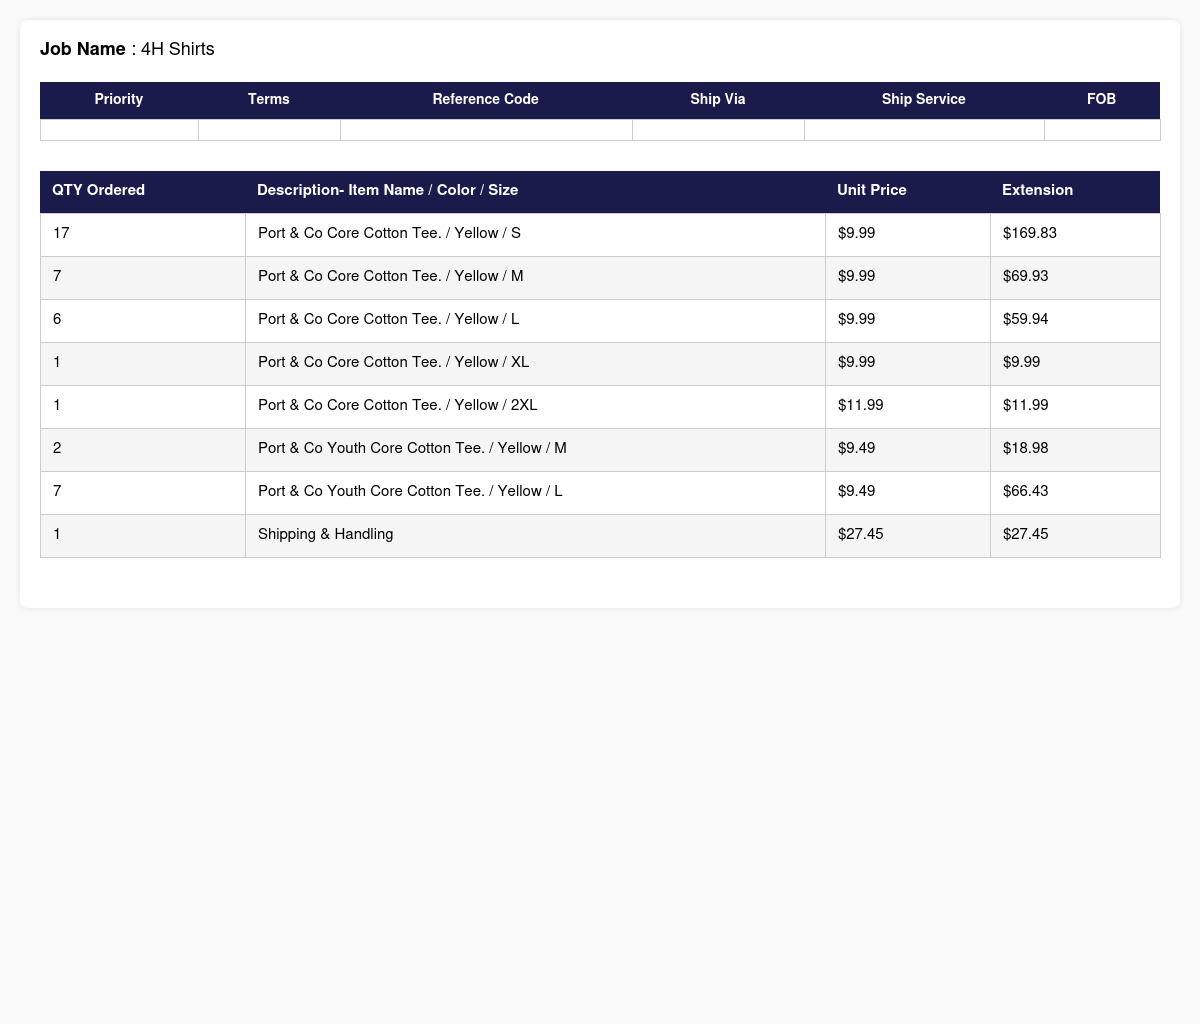Viewport: 1200px width, 1024px height.
Task: Click the Terms column header
Action: click(269, 100)
